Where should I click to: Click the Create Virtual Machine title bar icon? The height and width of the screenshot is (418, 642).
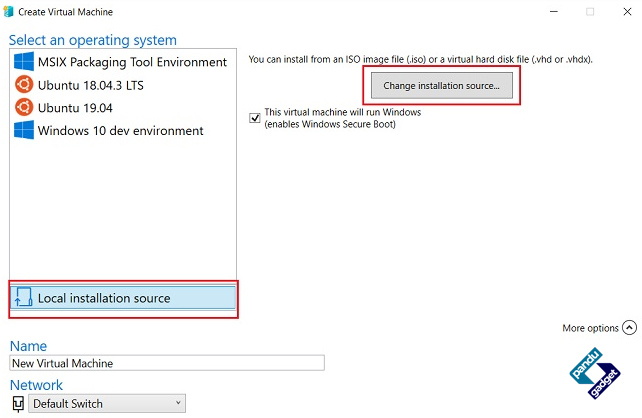tap(8, 11)
